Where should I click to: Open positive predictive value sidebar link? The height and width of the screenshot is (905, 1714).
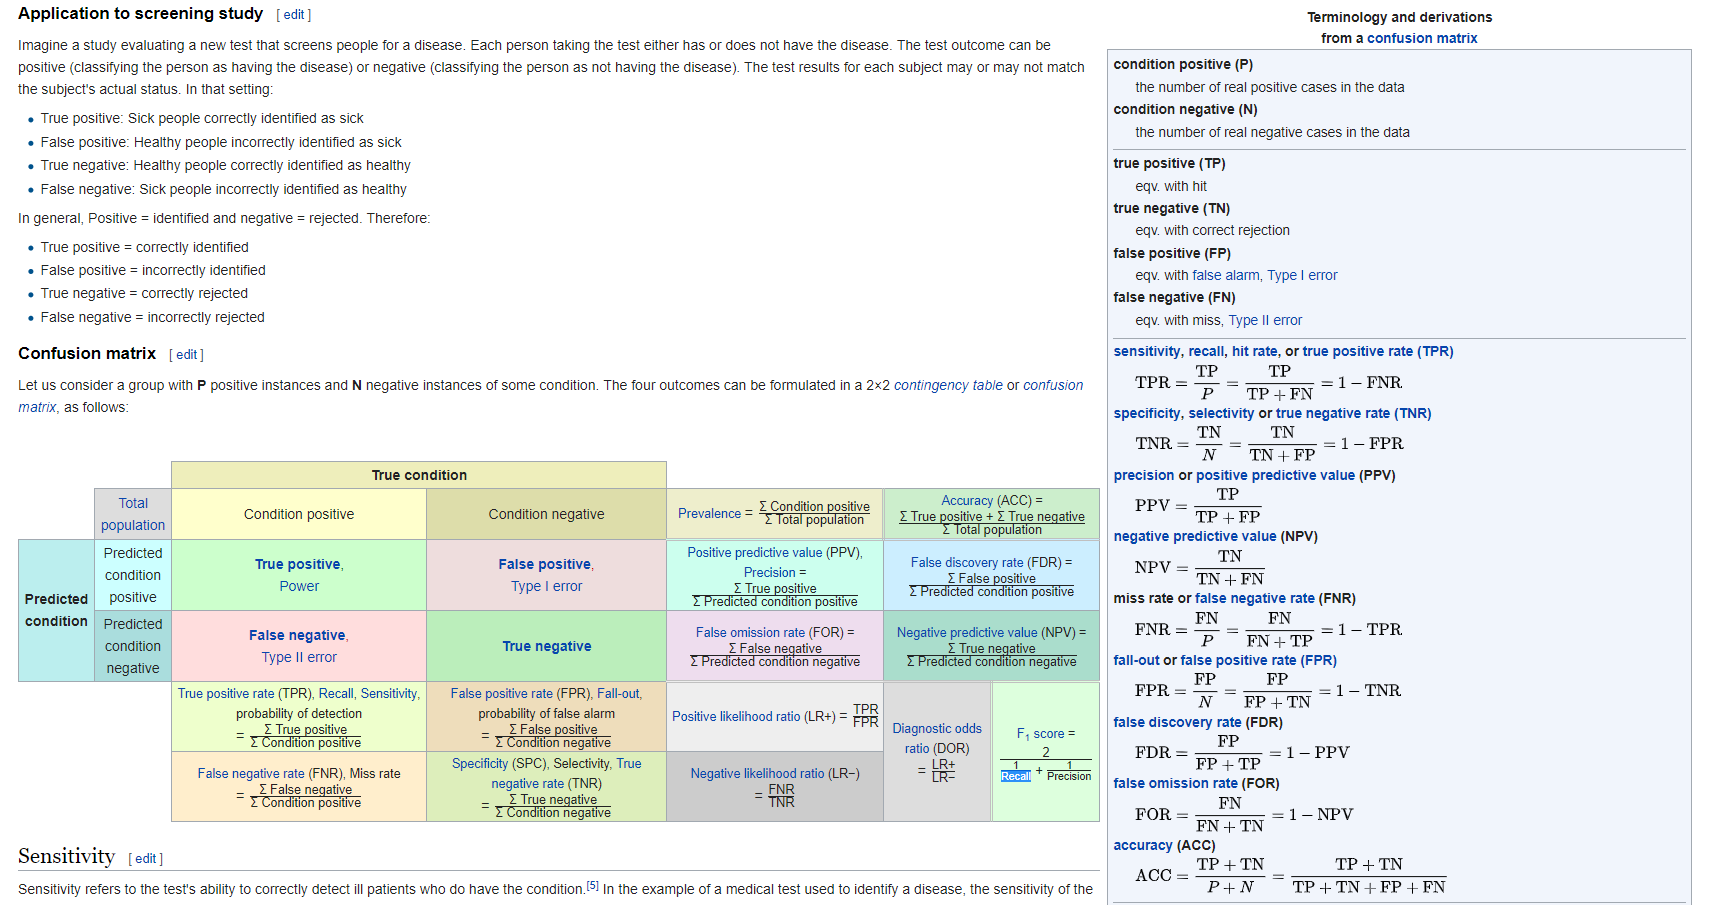pos(1275,475)
